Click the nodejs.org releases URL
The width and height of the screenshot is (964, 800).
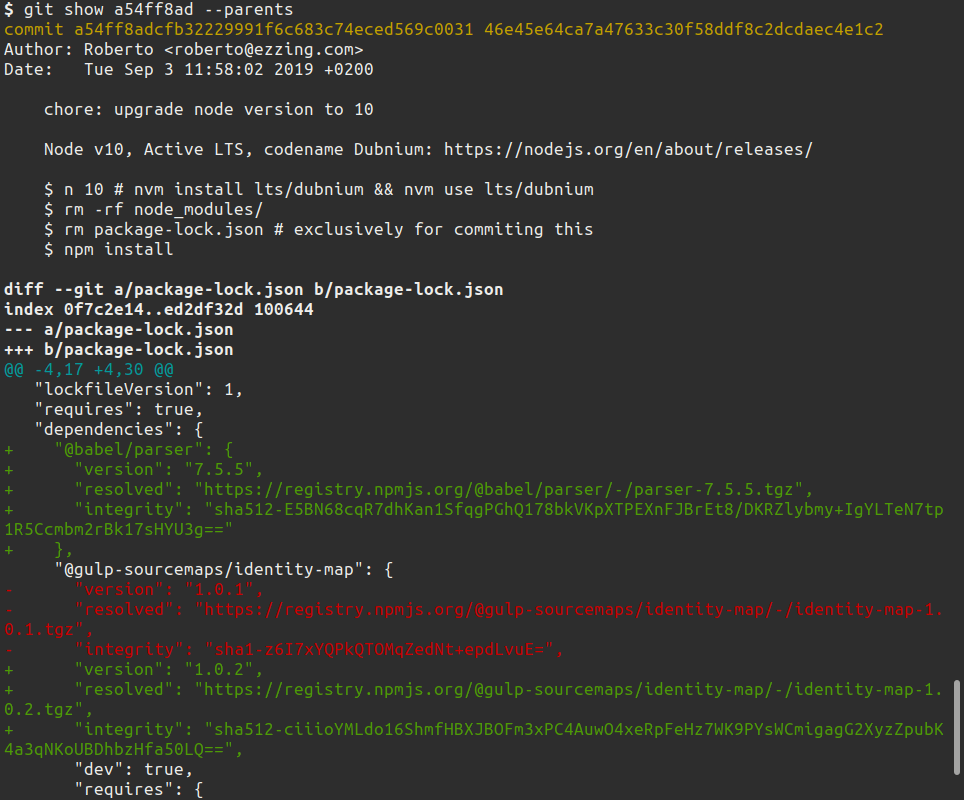point(628,149)
